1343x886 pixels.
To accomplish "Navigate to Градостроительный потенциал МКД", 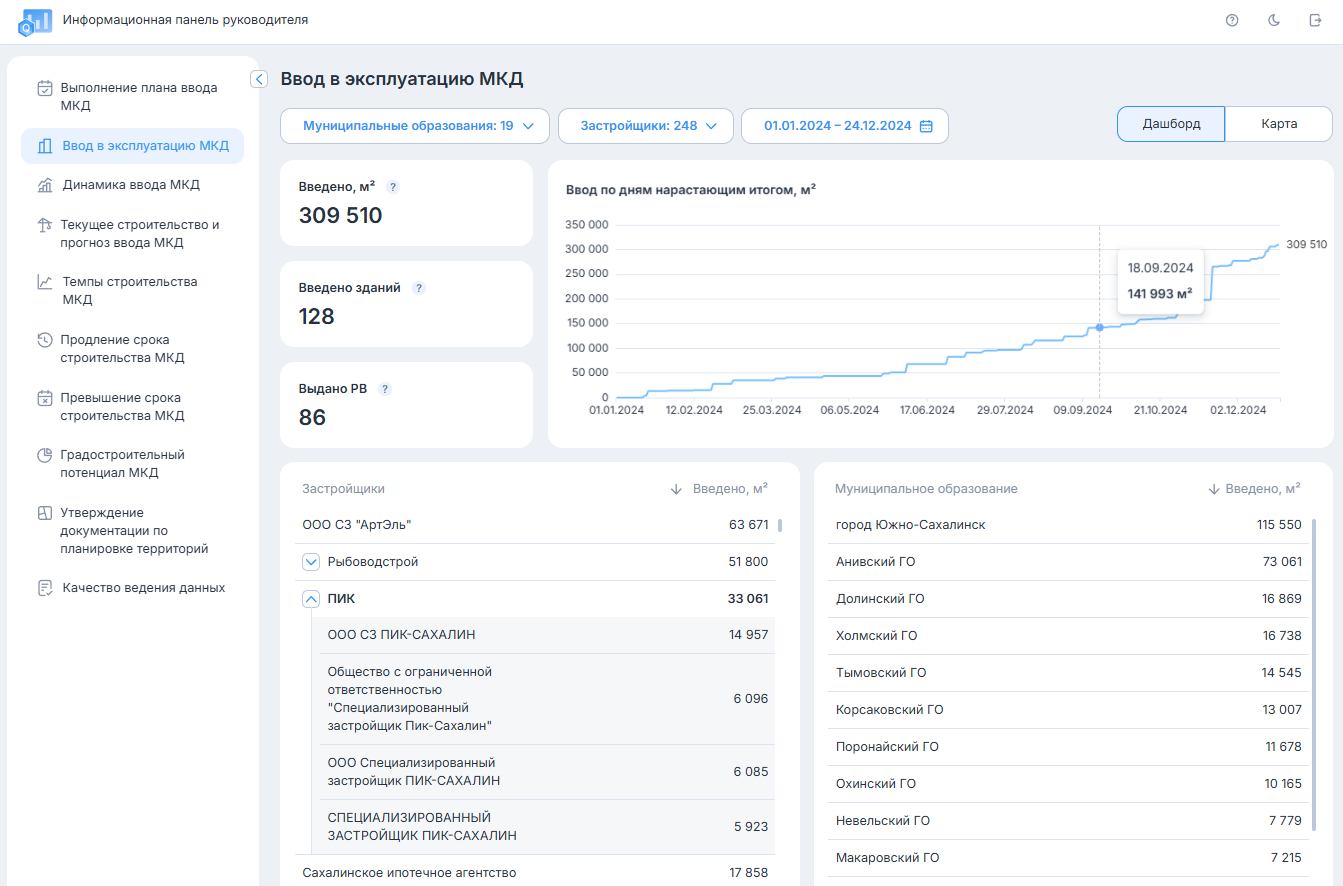I will pyautogui.click(x=132, y=464).
